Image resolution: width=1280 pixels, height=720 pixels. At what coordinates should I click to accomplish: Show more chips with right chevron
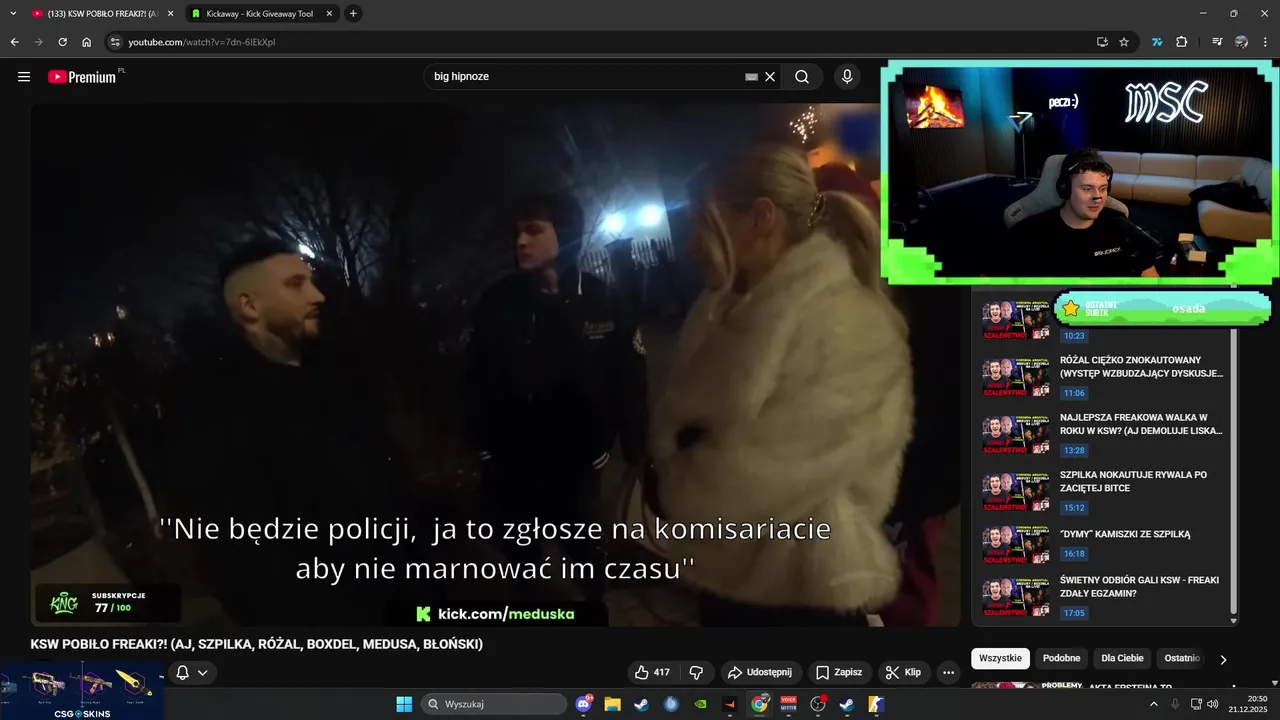point(1222,659)
